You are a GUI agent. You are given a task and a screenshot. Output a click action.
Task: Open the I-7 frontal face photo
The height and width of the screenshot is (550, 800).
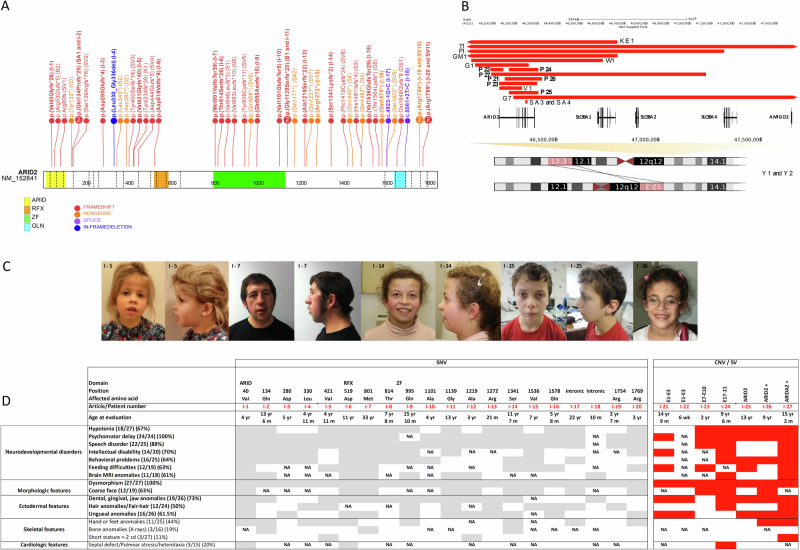[262, 301]
